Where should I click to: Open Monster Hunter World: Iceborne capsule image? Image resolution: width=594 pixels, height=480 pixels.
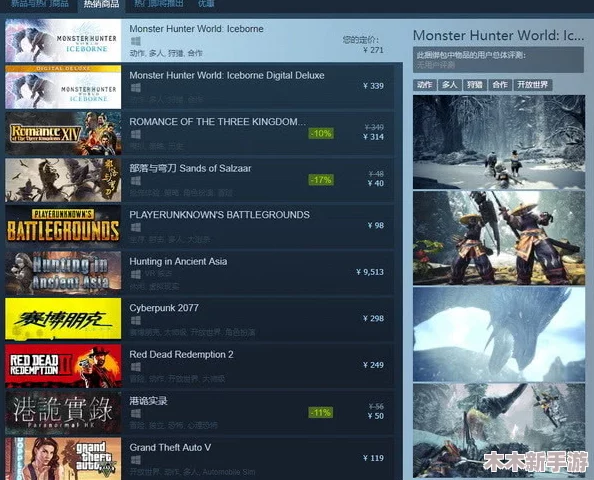[x=63, y=41]
